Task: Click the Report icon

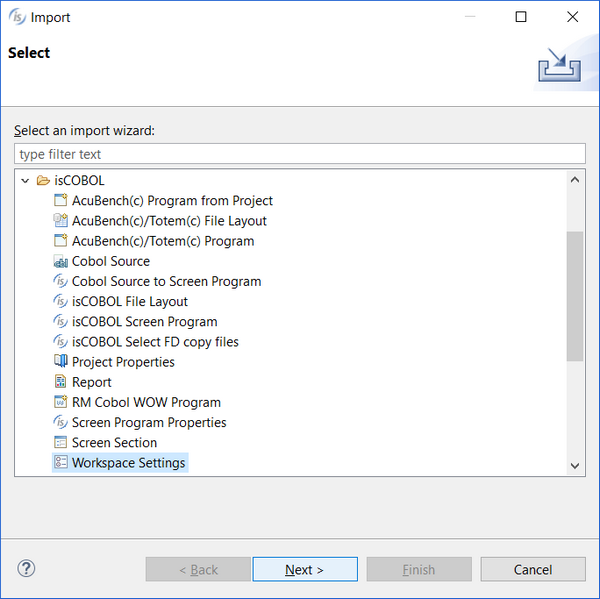Action: [x=60, y=382]
